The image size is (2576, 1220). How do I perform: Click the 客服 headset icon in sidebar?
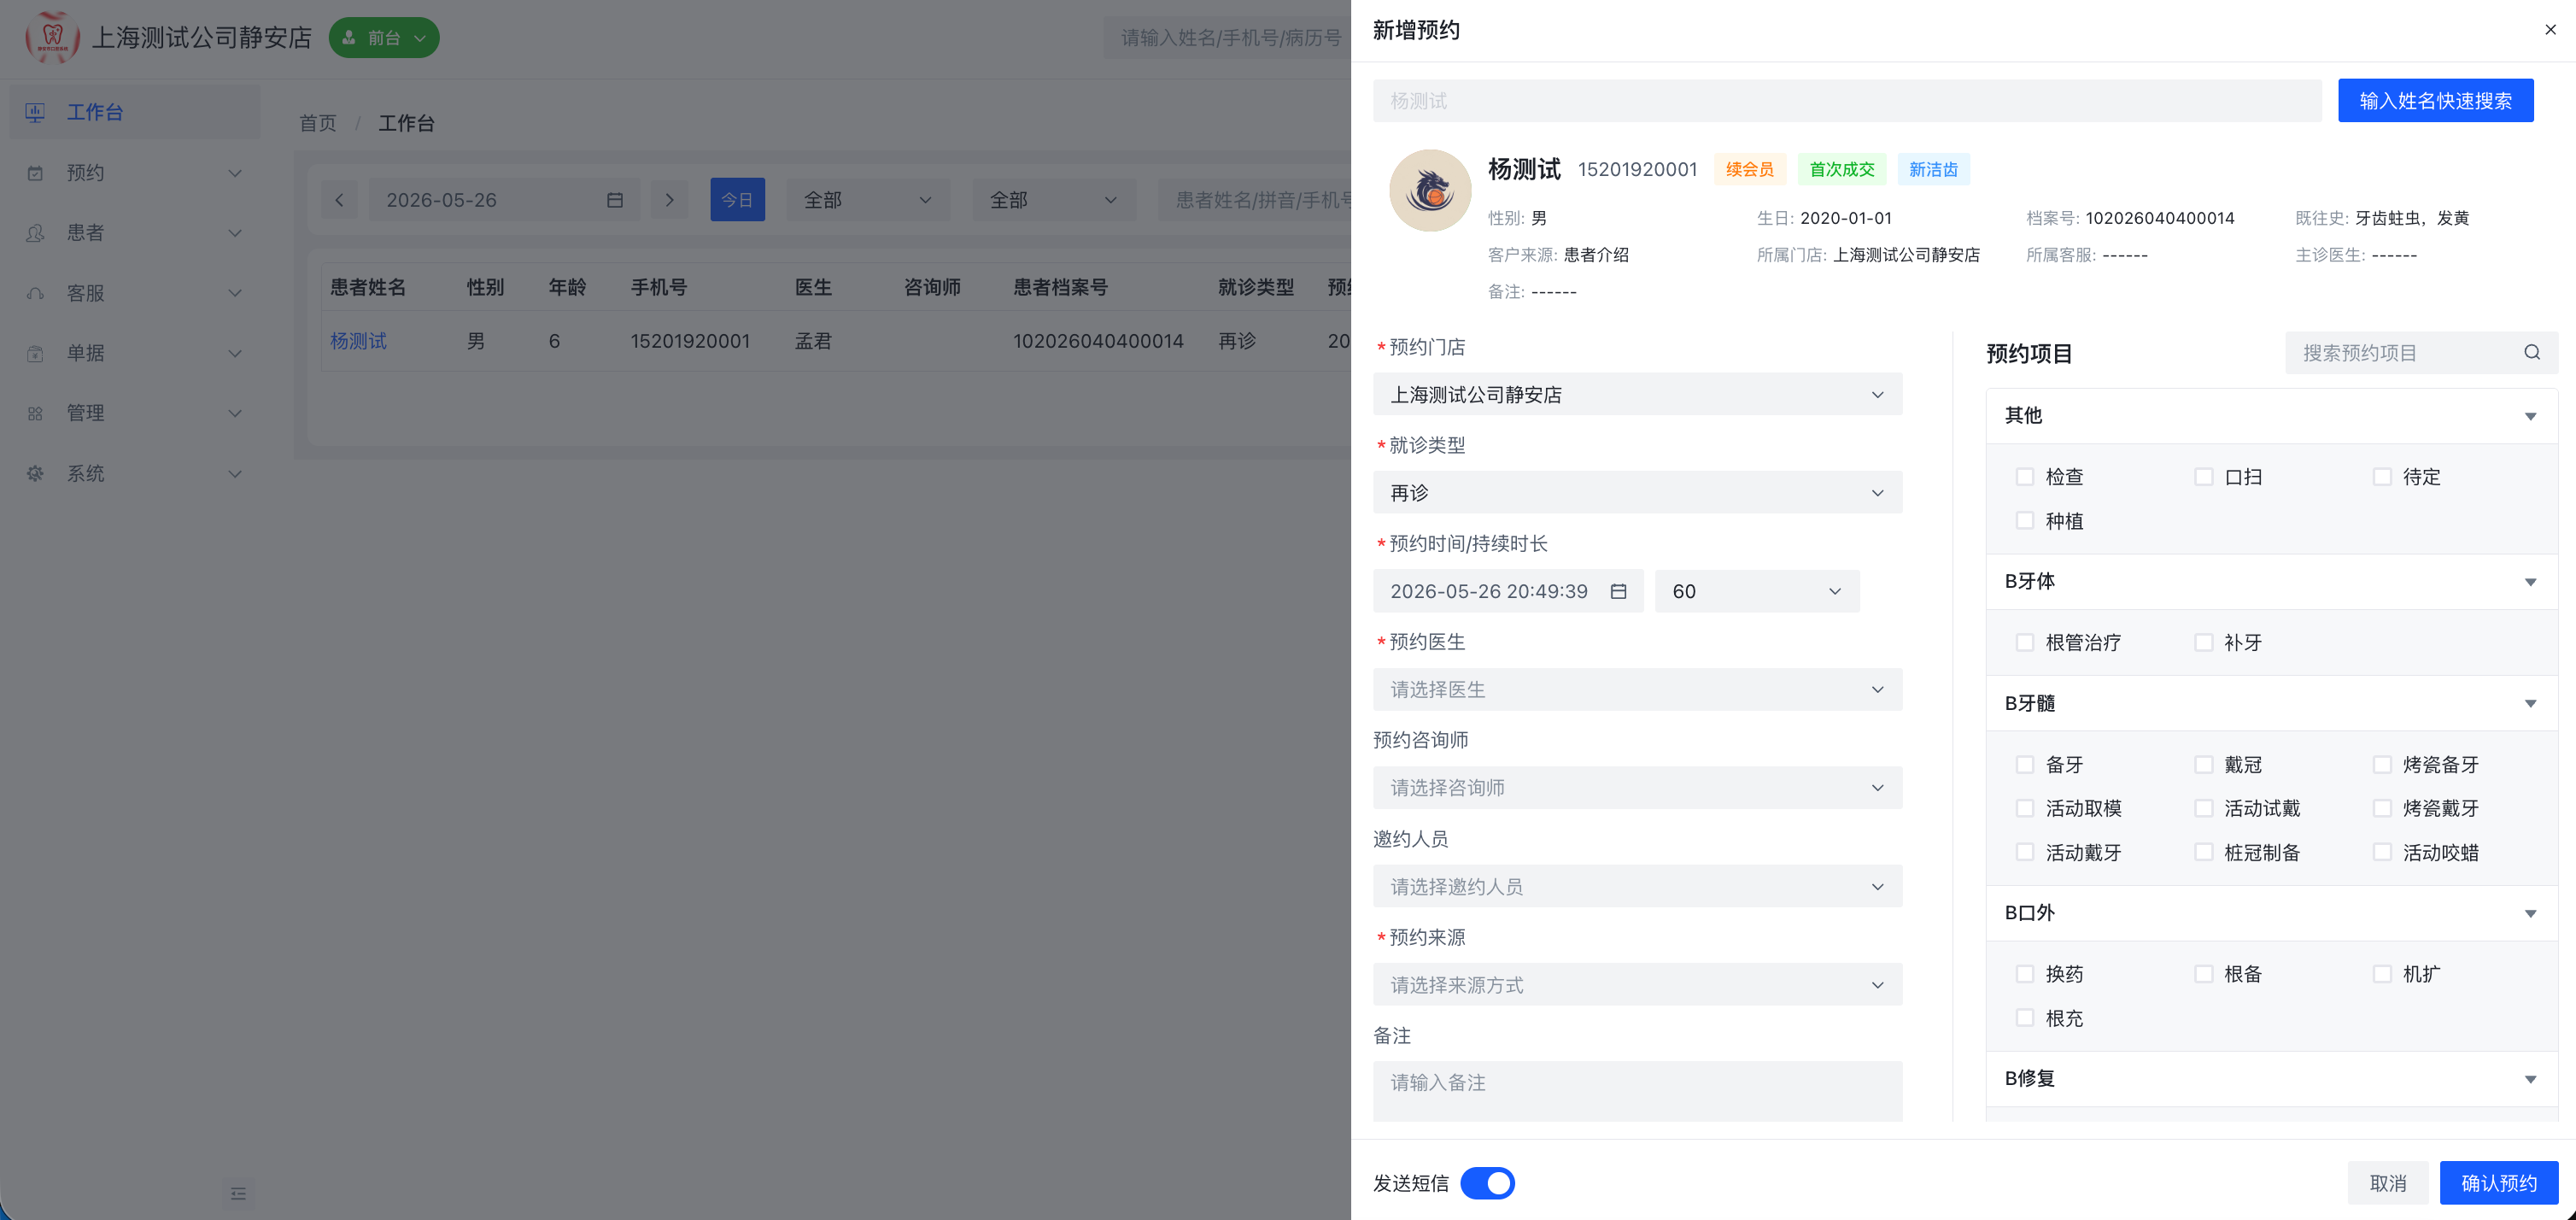coord(35,293)
